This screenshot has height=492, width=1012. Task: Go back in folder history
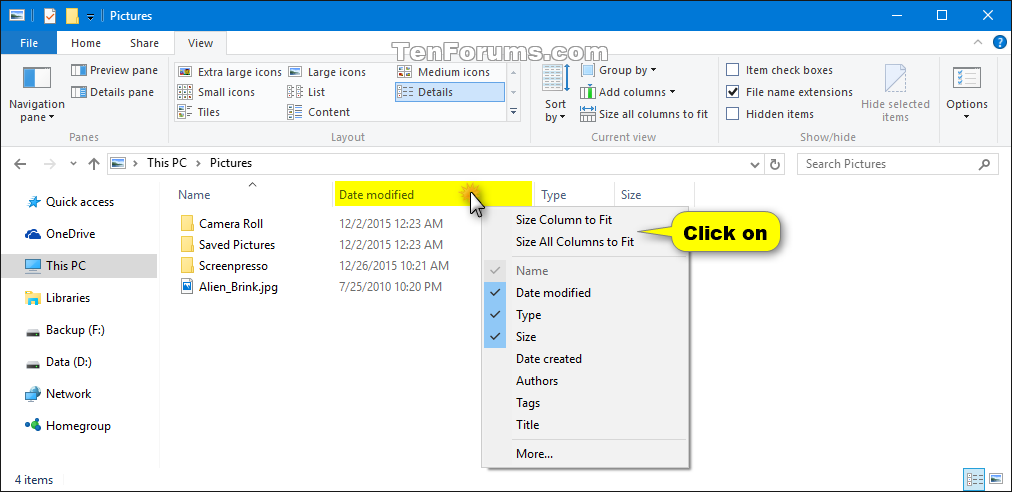(21, 164)
